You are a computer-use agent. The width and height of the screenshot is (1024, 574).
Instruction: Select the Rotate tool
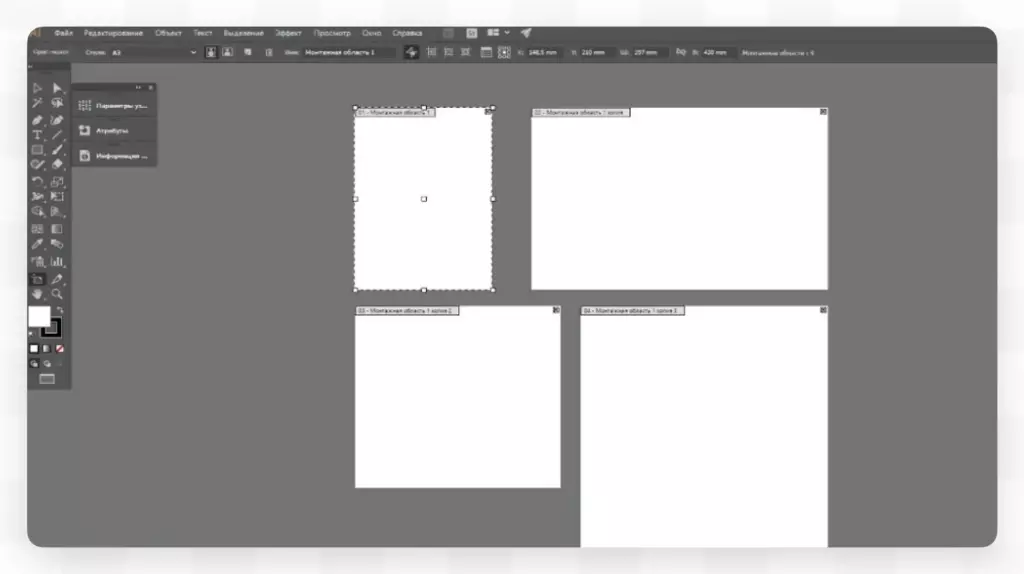37,182
